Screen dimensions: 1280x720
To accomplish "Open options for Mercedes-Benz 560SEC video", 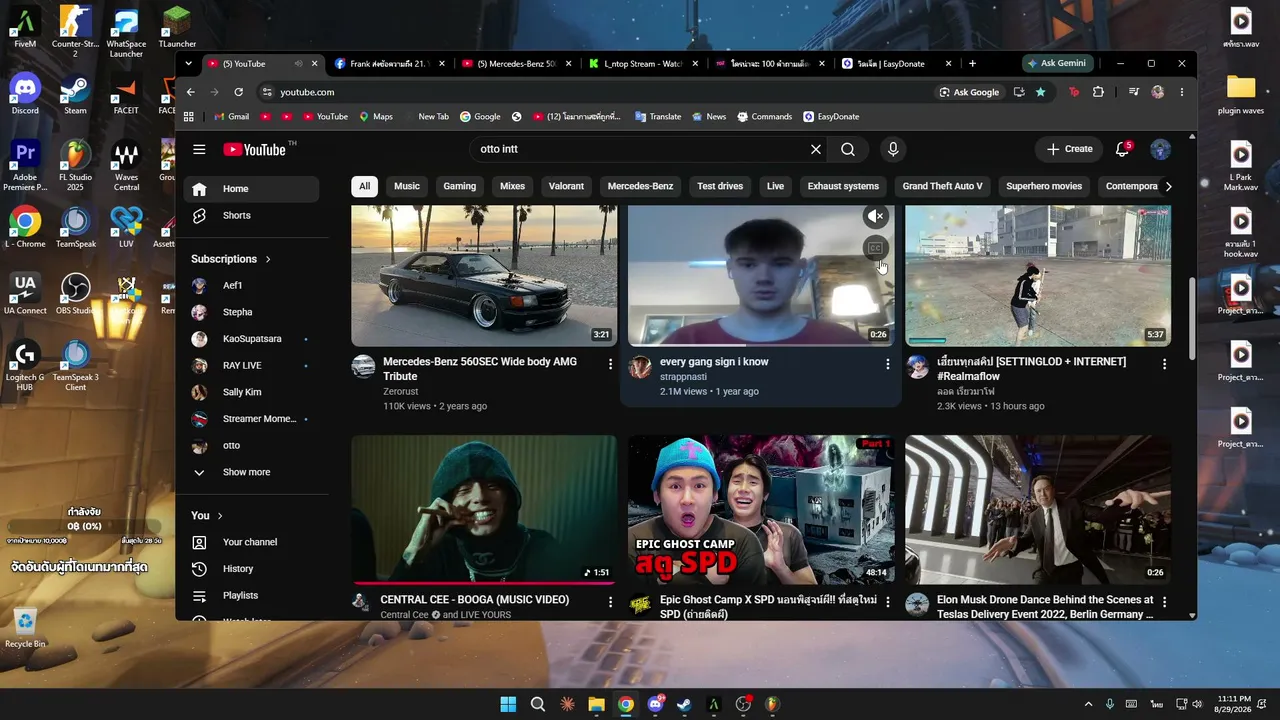I will pos(610,365).
